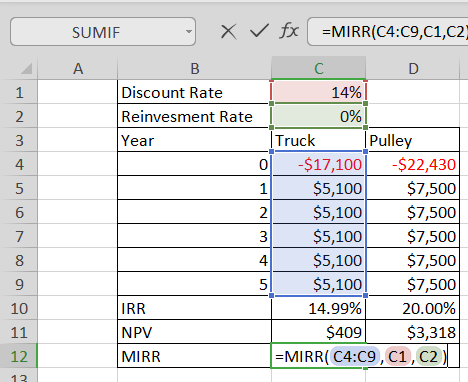Image resolution: width=468 pixels, height=382 pixels.
Task: Click the Reinvesment Rate label cell
Action: tap(195, 116)
